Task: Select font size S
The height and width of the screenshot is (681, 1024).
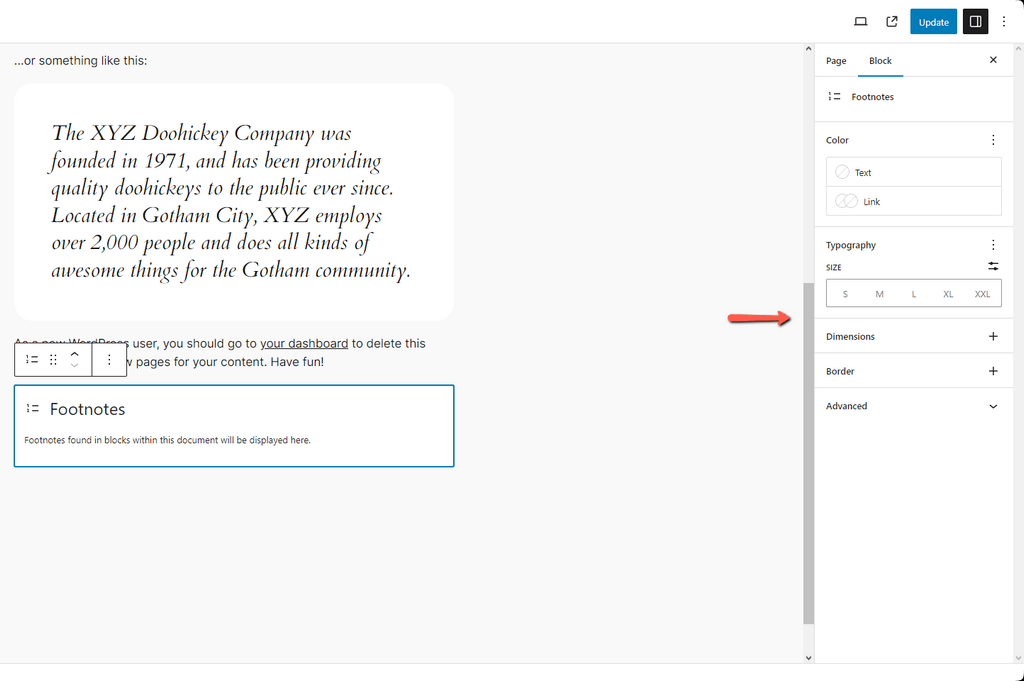Action: (x=845, y=294)
